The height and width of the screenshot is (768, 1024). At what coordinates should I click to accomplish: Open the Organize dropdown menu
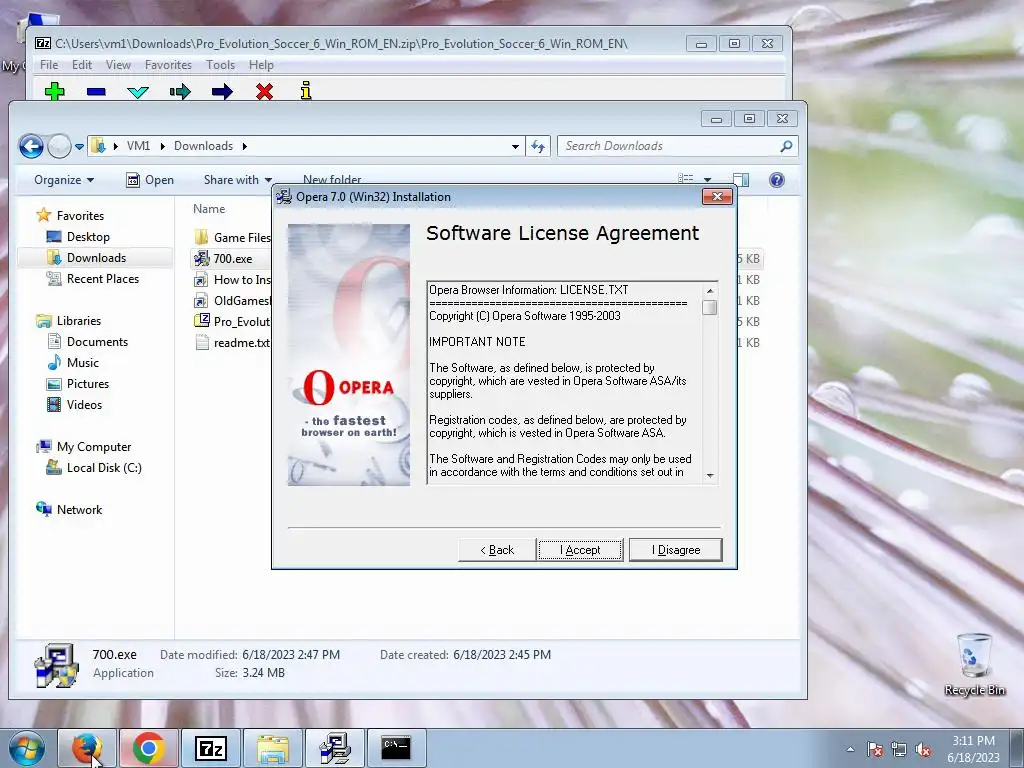point(64,180)
